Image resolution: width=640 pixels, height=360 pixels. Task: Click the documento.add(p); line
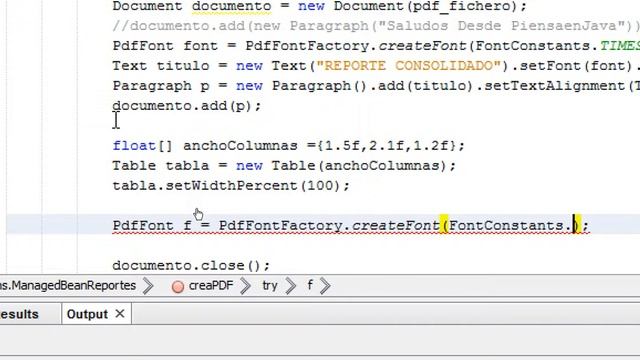(x=187, y=106)
